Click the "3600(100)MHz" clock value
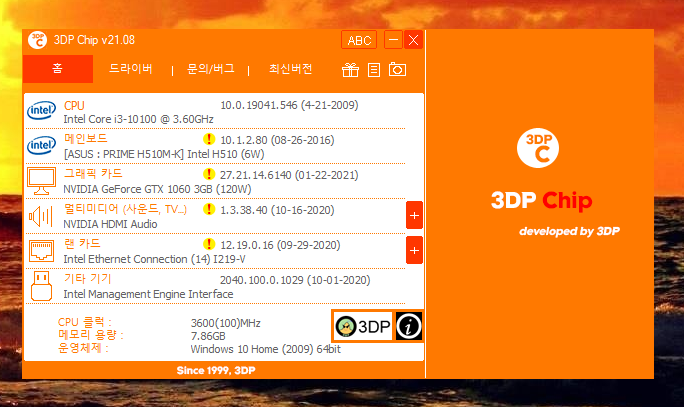 [226, 323]
